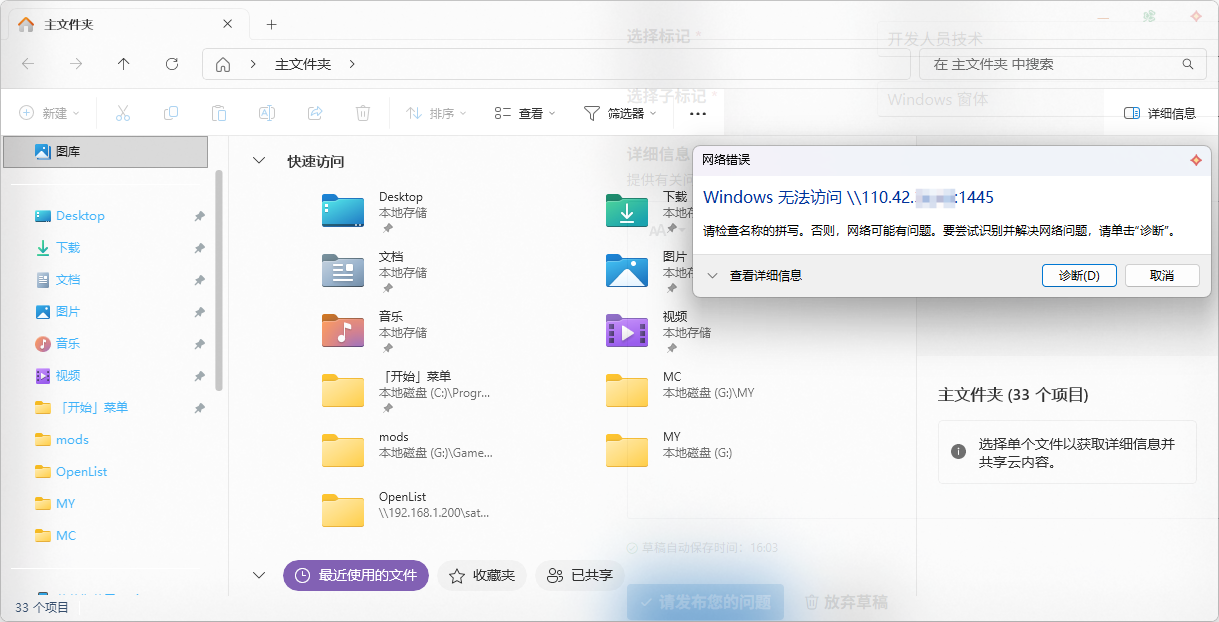Open the 查看 view dropdown
This screenshot has width=1219, height=622.
click(x=524, y=112)
